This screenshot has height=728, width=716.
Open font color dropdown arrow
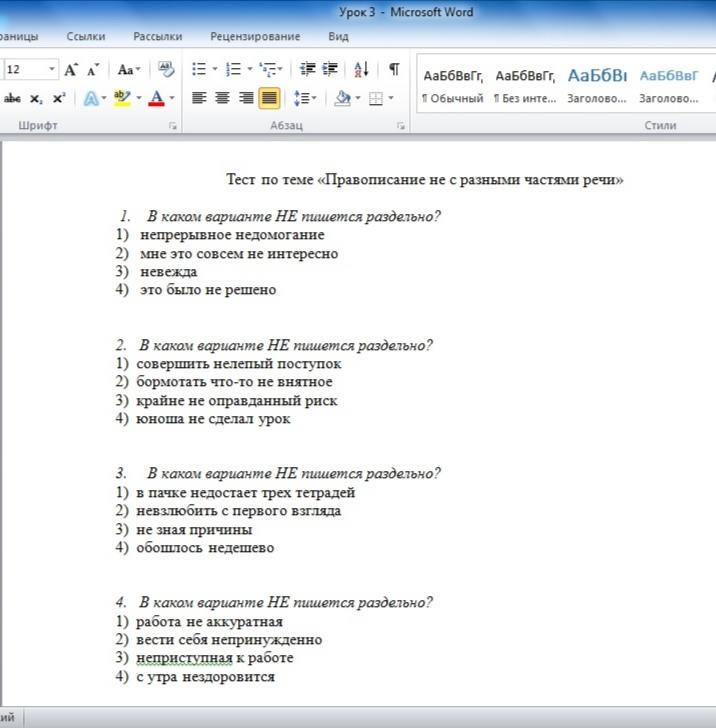click(x=172, y=98)
